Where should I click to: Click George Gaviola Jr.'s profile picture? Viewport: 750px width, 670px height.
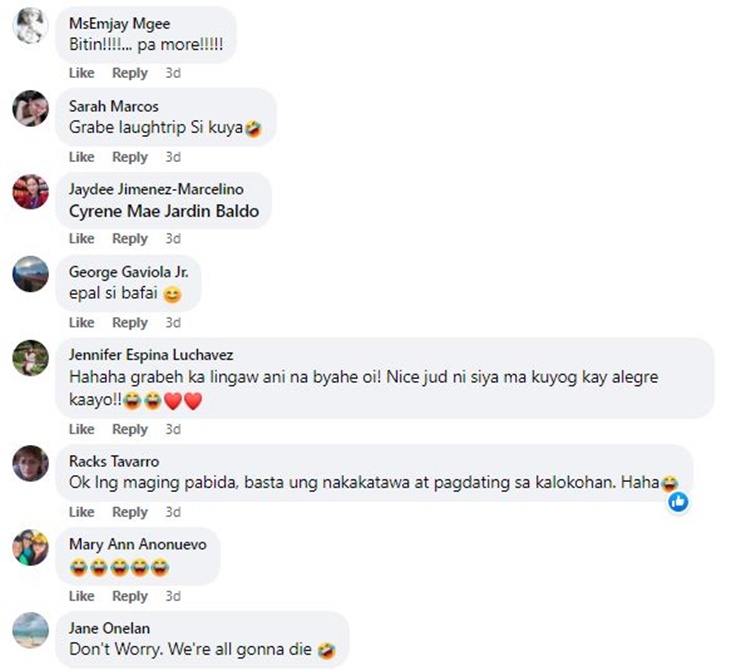(30, 274)
